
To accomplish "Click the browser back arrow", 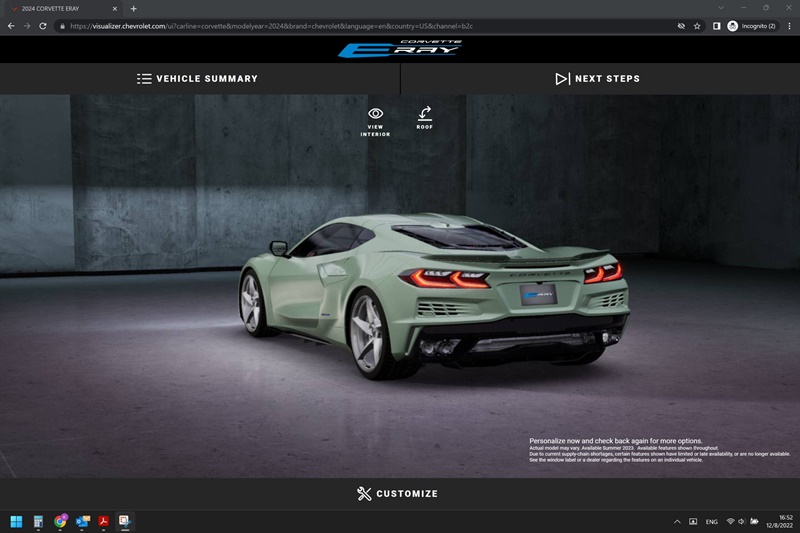I will [11, 25].
